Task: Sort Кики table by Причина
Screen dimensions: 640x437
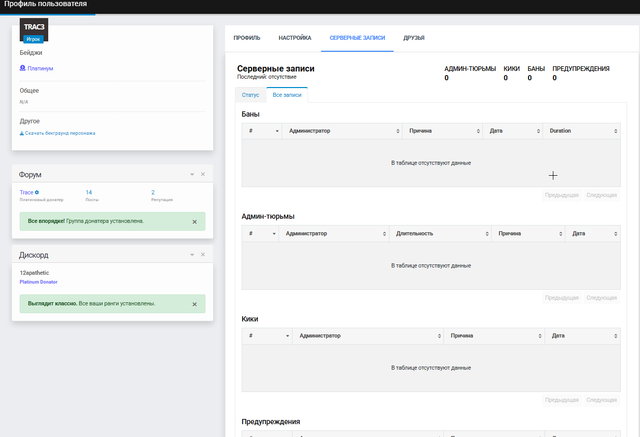Action: click(494, 336)
